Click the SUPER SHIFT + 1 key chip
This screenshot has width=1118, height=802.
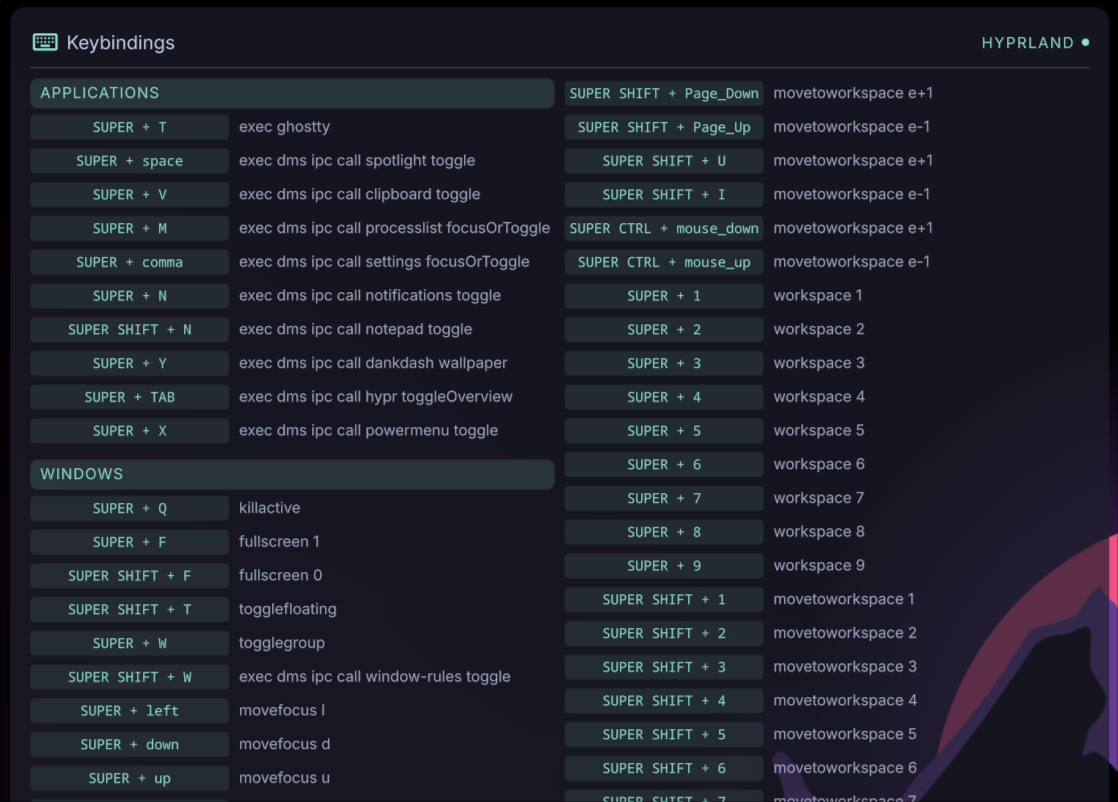664,600
